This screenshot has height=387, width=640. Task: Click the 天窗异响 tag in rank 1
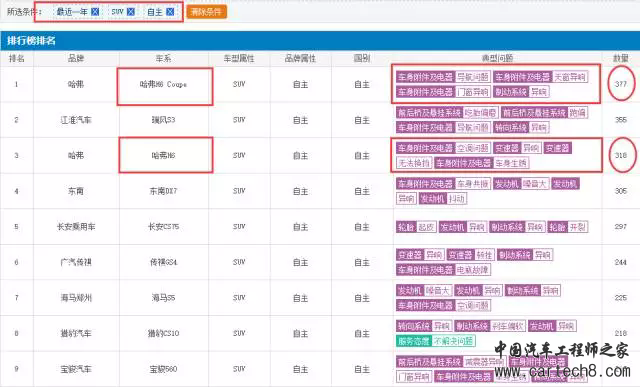[569, 77]
